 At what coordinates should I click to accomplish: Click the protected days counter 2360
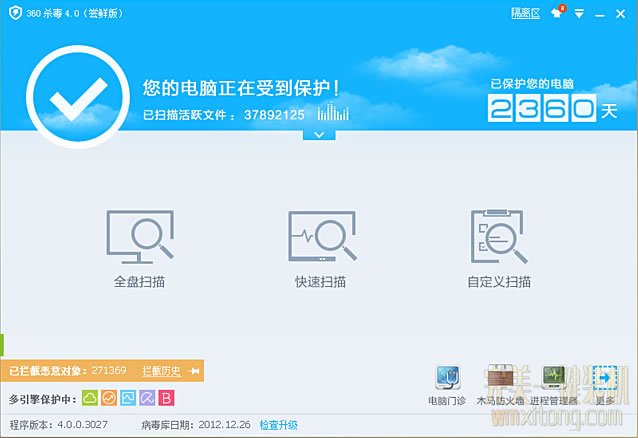tap(542, 108)
